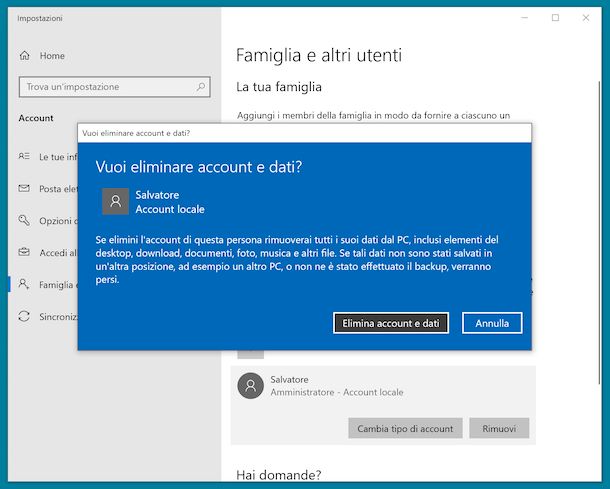The height and width of the screenshot is (489, 610).
Task: Open Cambia tipo di account for Salvatore
Action: [x=405, y=428]
